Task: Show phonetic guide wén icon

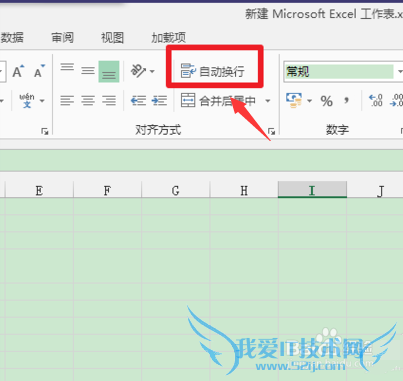Action: pos(27,100)
